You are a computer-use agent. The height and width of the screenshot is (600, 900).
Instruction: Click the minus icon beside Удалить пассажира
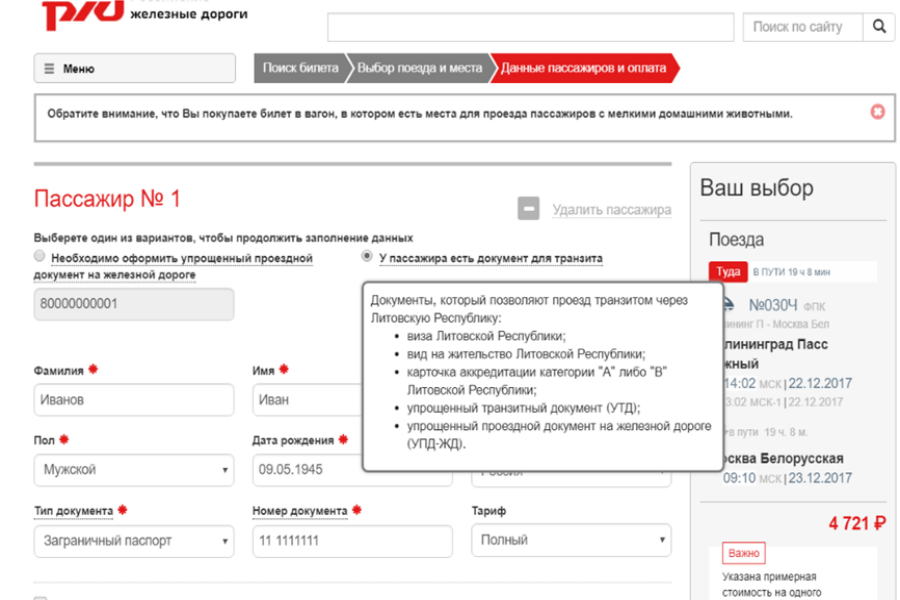coord(528,209)
